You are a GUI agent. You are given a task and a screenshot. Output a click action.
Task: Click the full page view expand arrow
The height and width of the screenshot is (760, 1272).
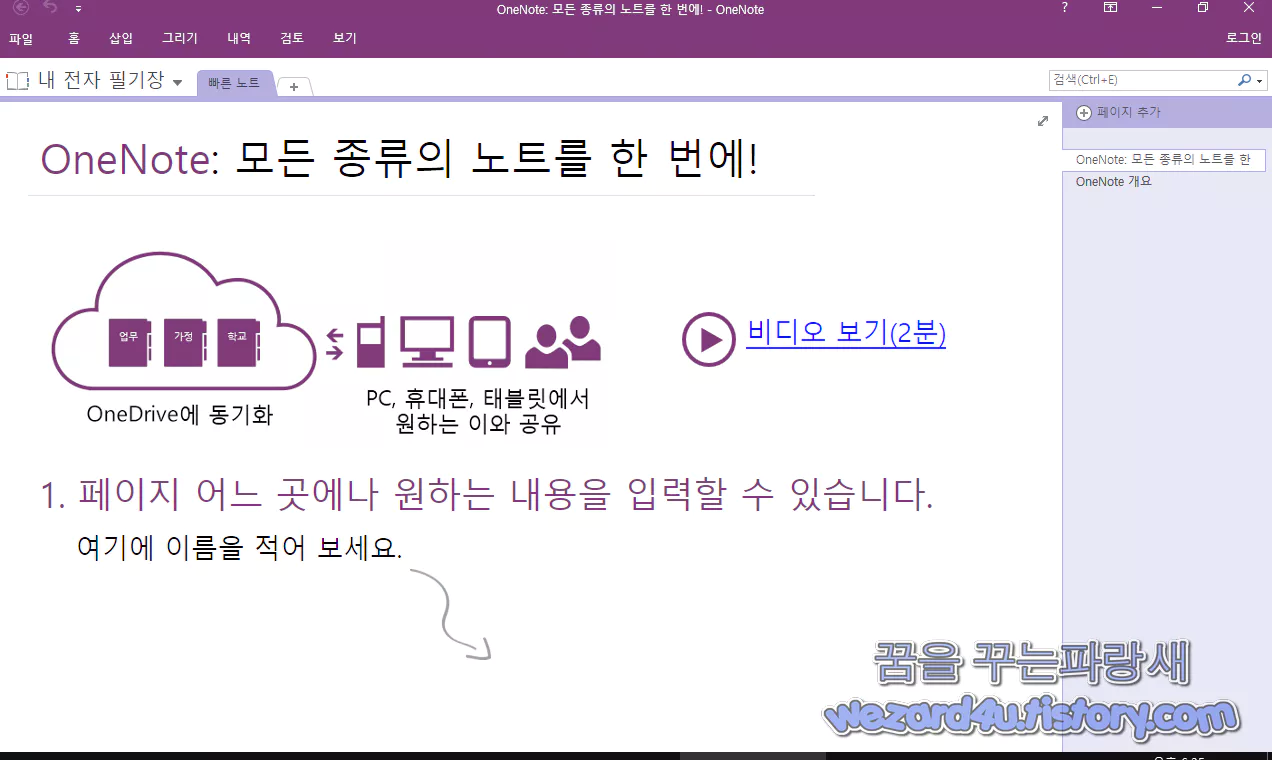pos(1043,121)
